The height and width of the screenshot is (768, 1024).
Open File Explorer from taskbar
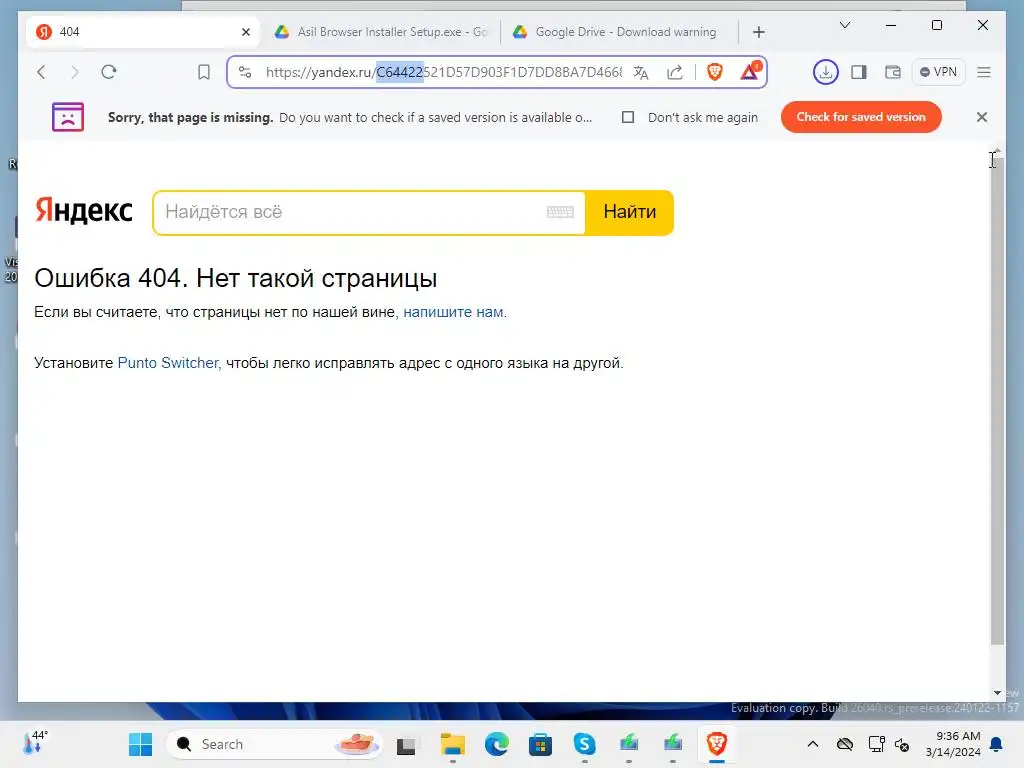453,744
